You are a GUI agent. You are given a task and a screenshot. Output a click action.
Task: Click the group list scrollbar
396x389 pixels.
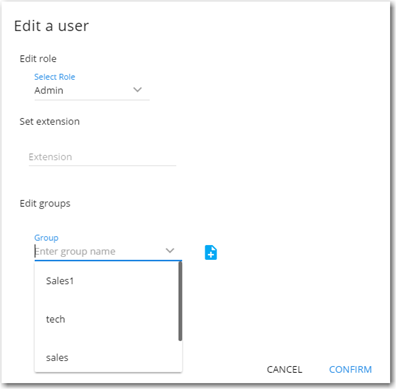pyautogui.click(x=180, y=301)
